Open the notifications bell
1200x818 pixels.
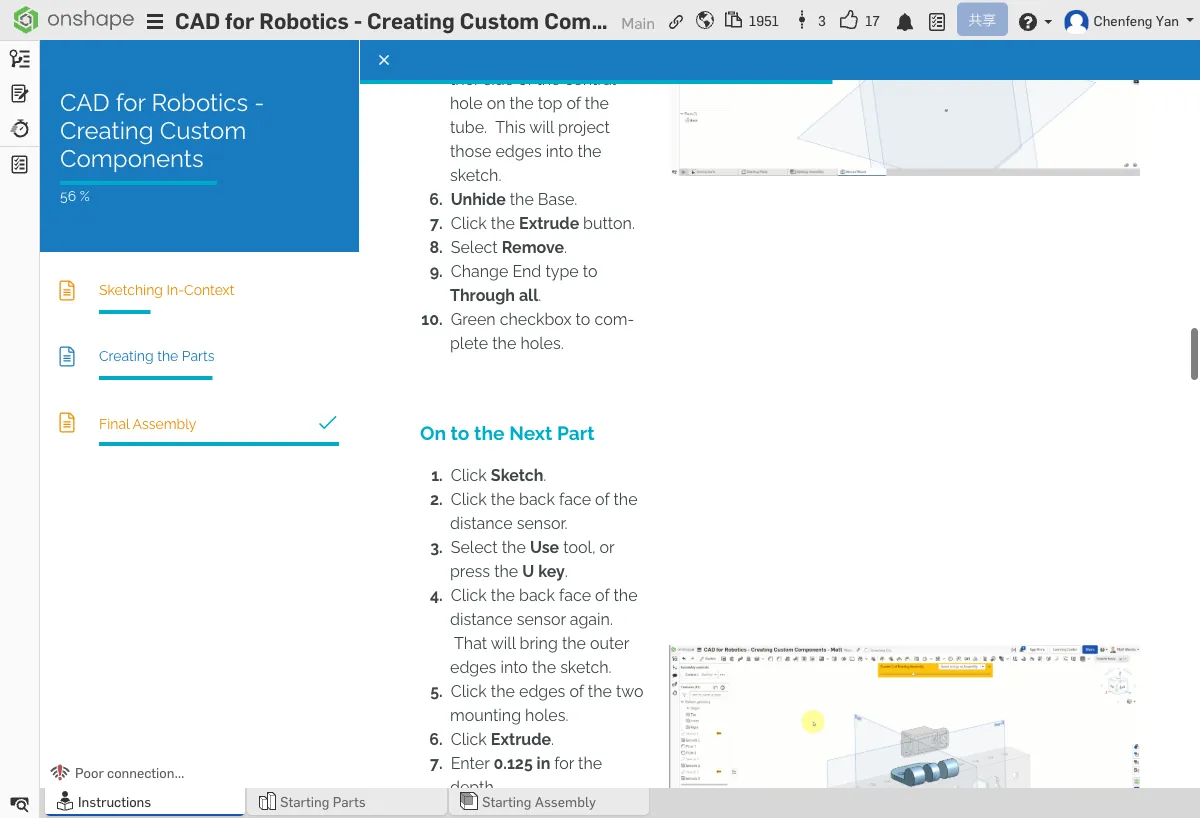[x=904, y=21]
